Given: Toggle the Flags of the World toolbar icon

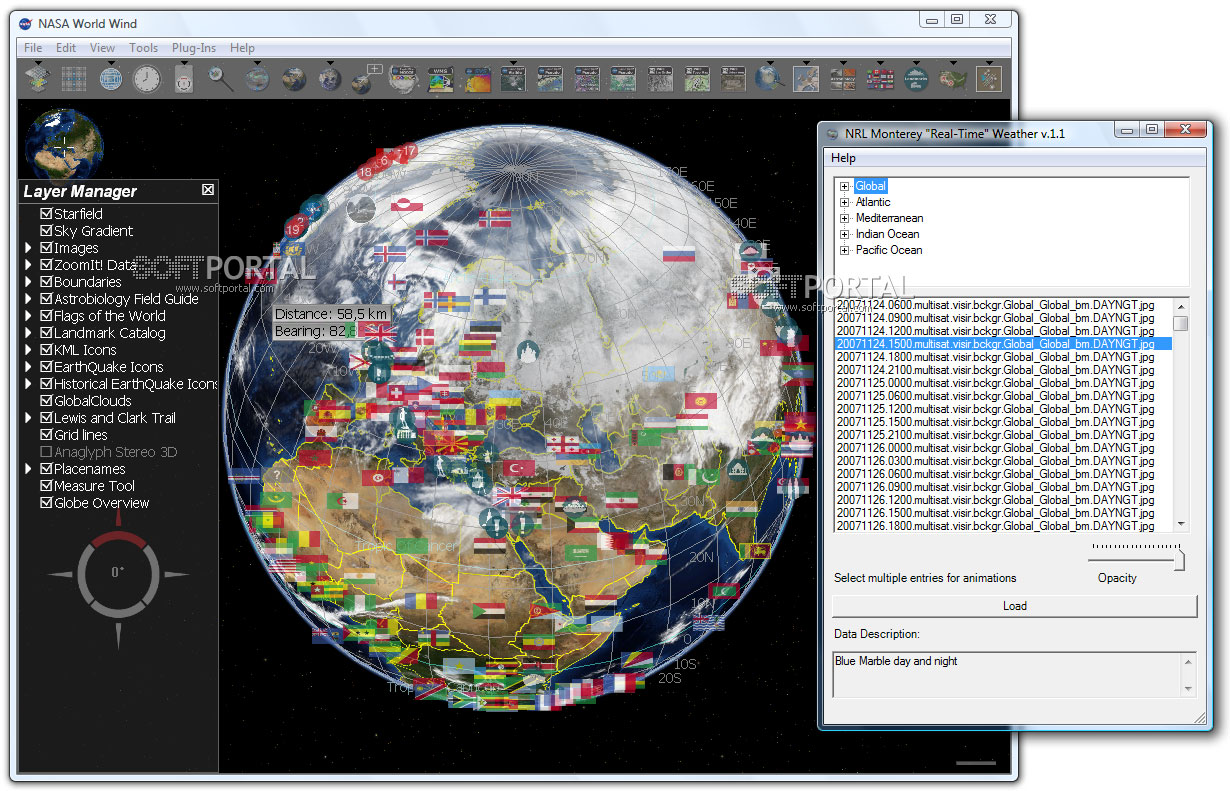Looking at the screenshot, I should 878,78.
